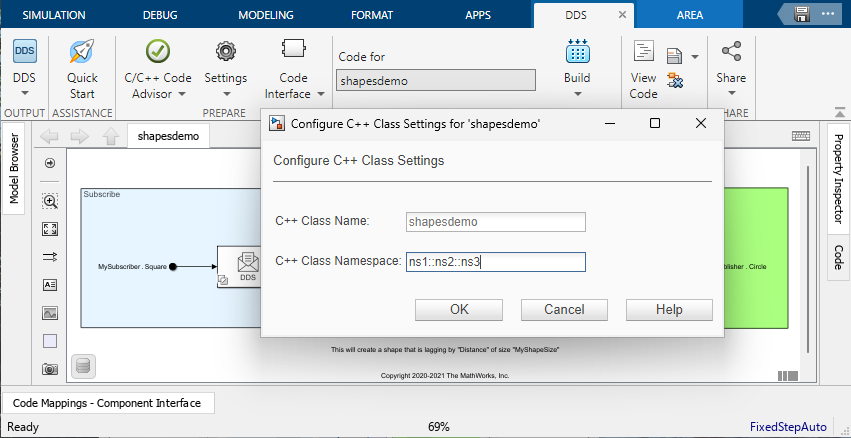Expand the Code Interface dropdown arrow
Viewport: 851px width, 438px height.
click(x=321, y=94)
